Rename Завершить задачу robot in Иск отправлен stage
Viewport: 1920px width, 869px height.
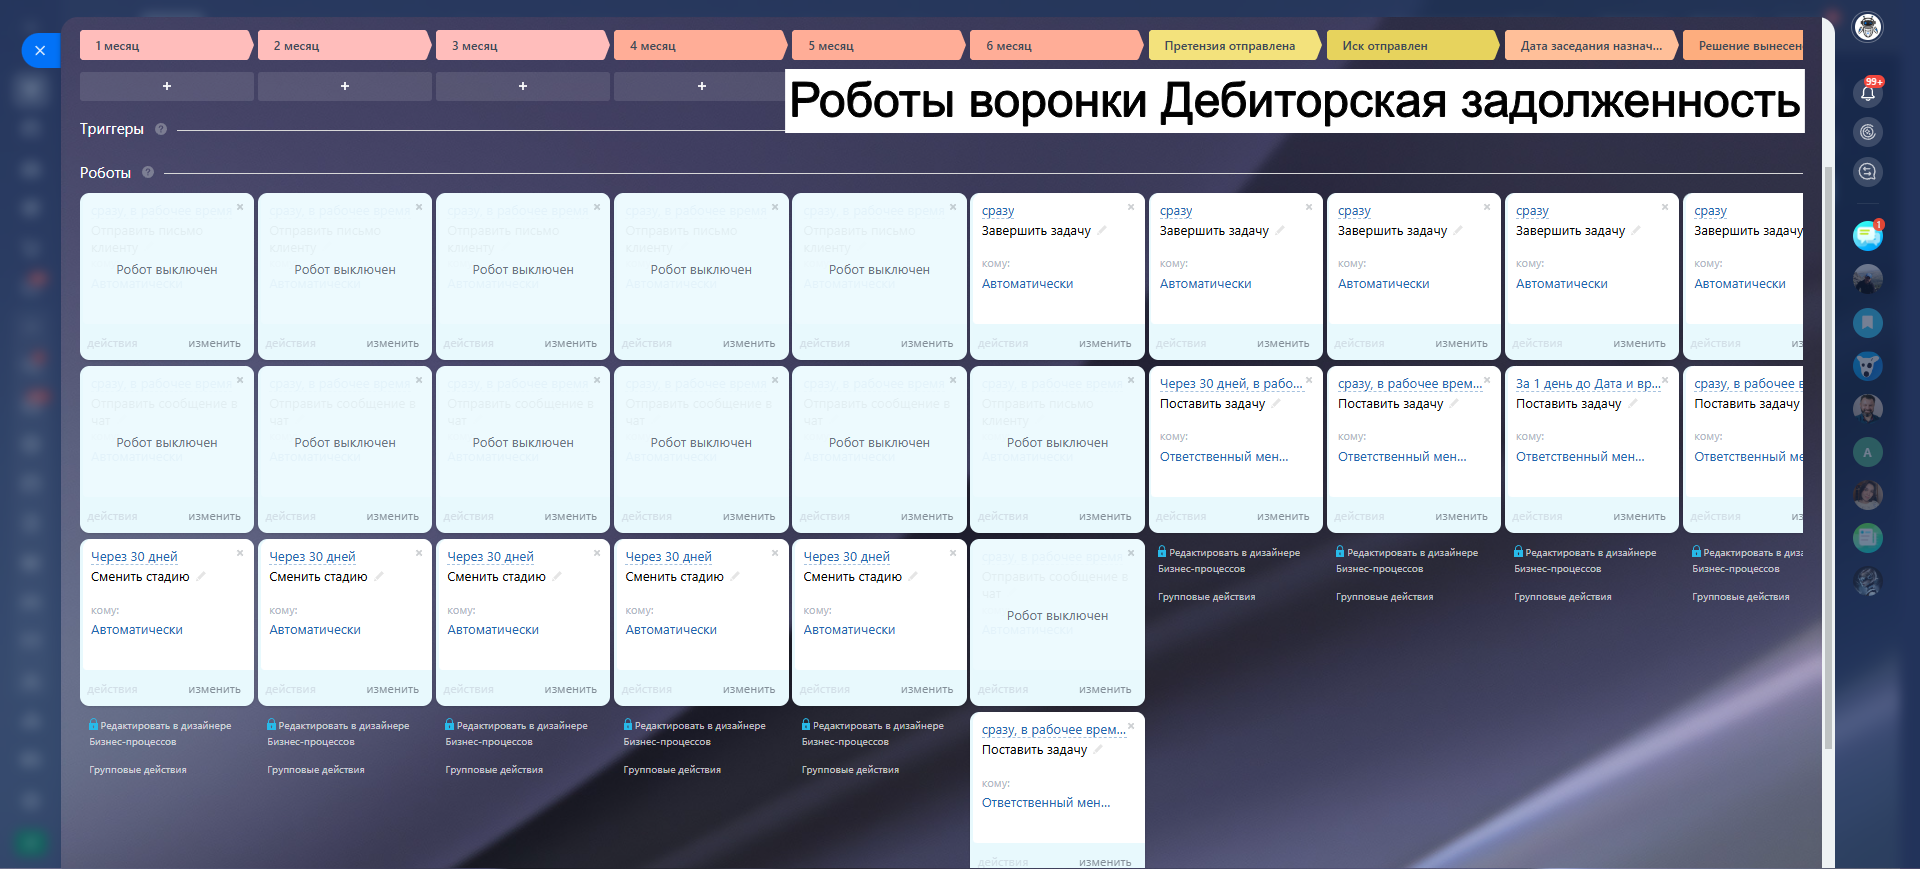coord(1458,230)
